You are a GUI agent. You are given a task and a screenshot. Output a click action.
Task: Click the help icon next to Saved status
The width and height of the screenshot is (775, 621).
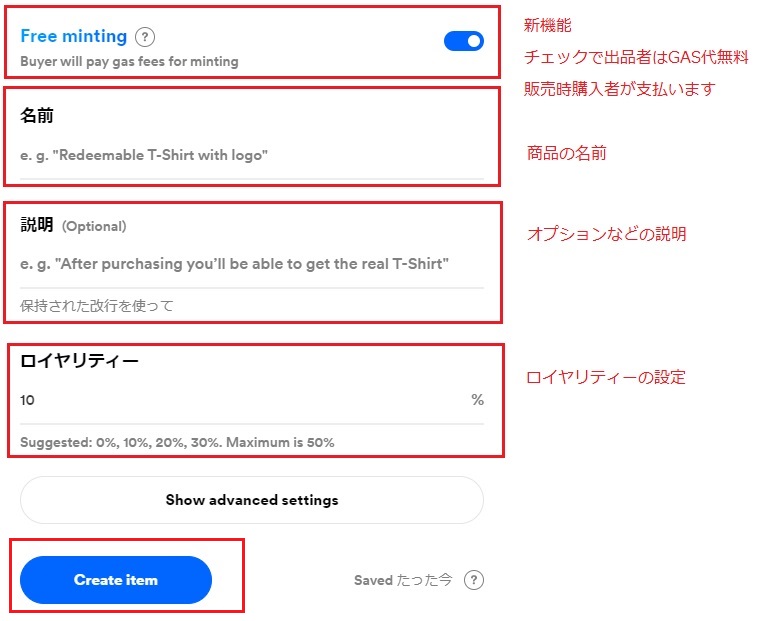pos(474,579)
